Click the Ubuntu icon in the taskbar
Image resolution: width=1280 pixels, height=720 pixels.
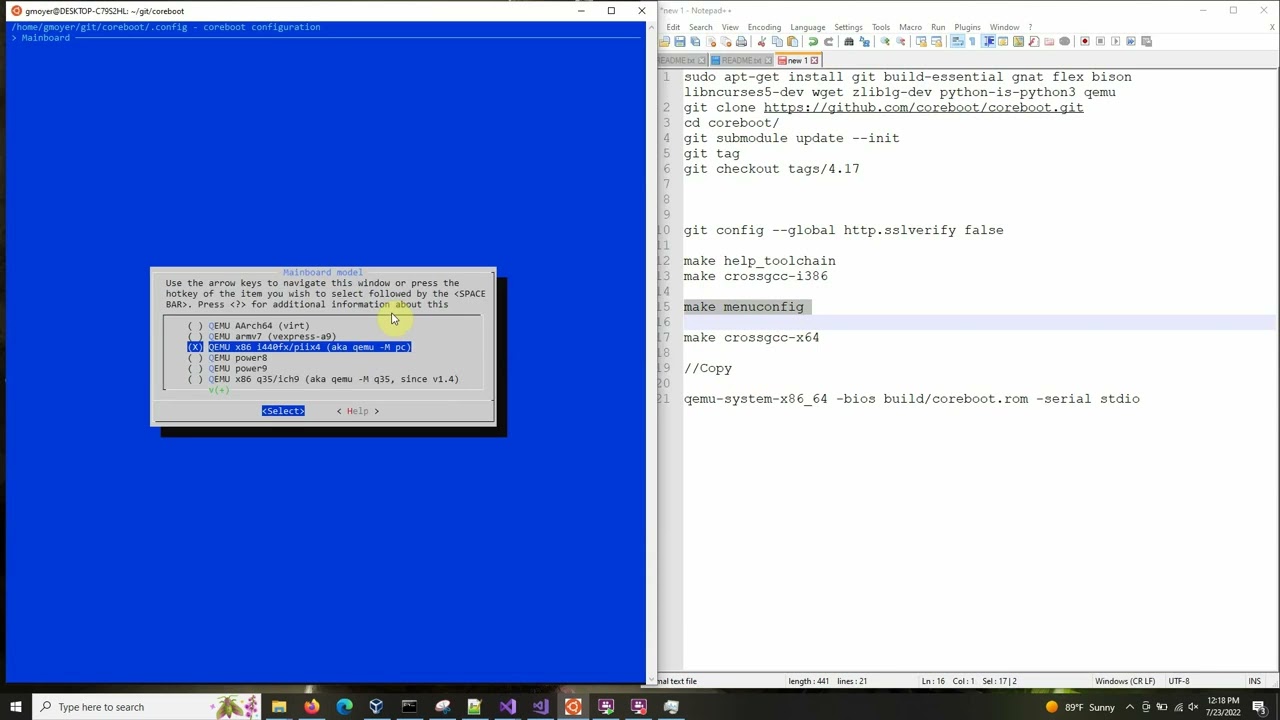click(573, 707)
